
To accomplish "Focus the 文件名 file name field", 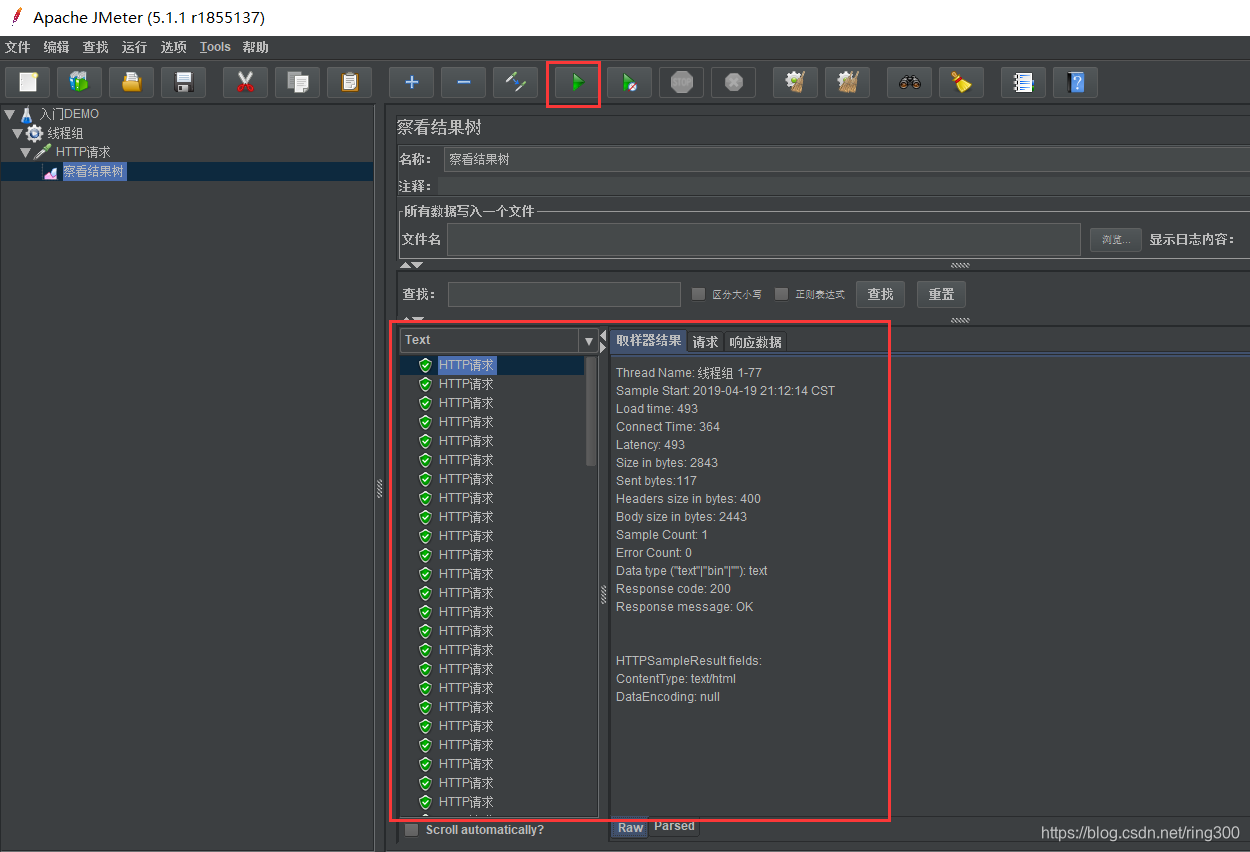I will 764,239.
